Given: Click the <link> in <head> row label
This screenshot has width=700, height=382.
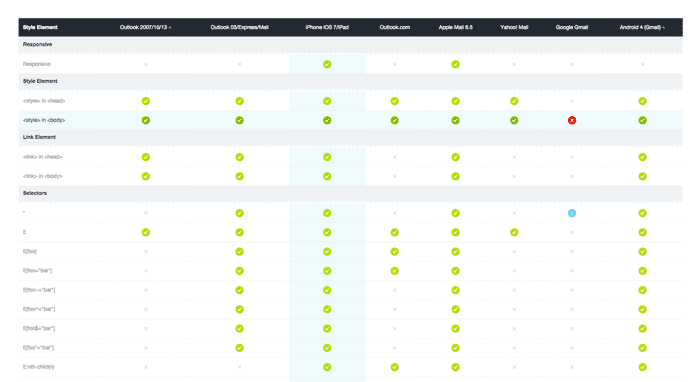Looking at the screenshot, I should [42, 157].
